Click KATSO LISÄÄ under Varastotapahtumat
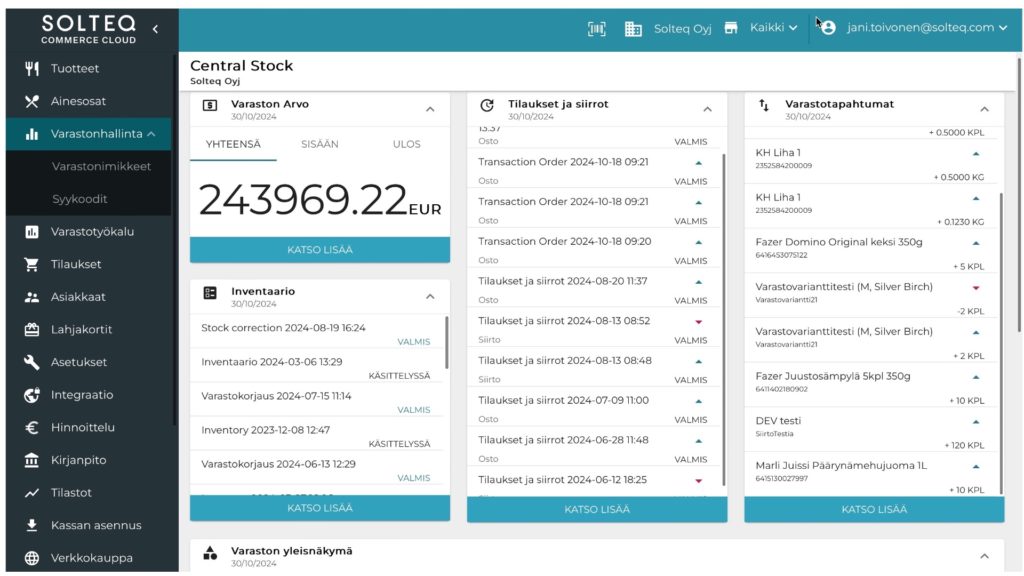Screen dimensions: 1024x576 pyautogui.click(x=874, y=509)
